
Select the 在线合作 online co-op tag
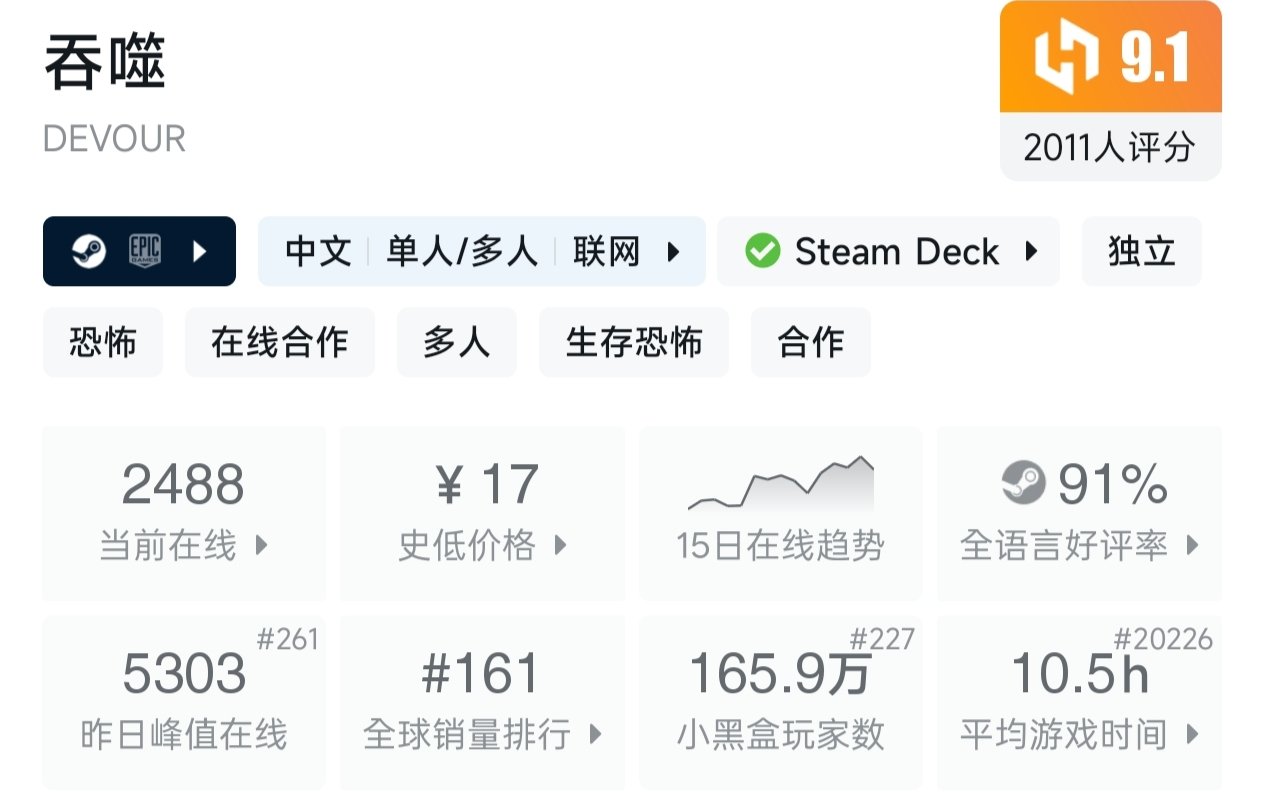[279, 343]
